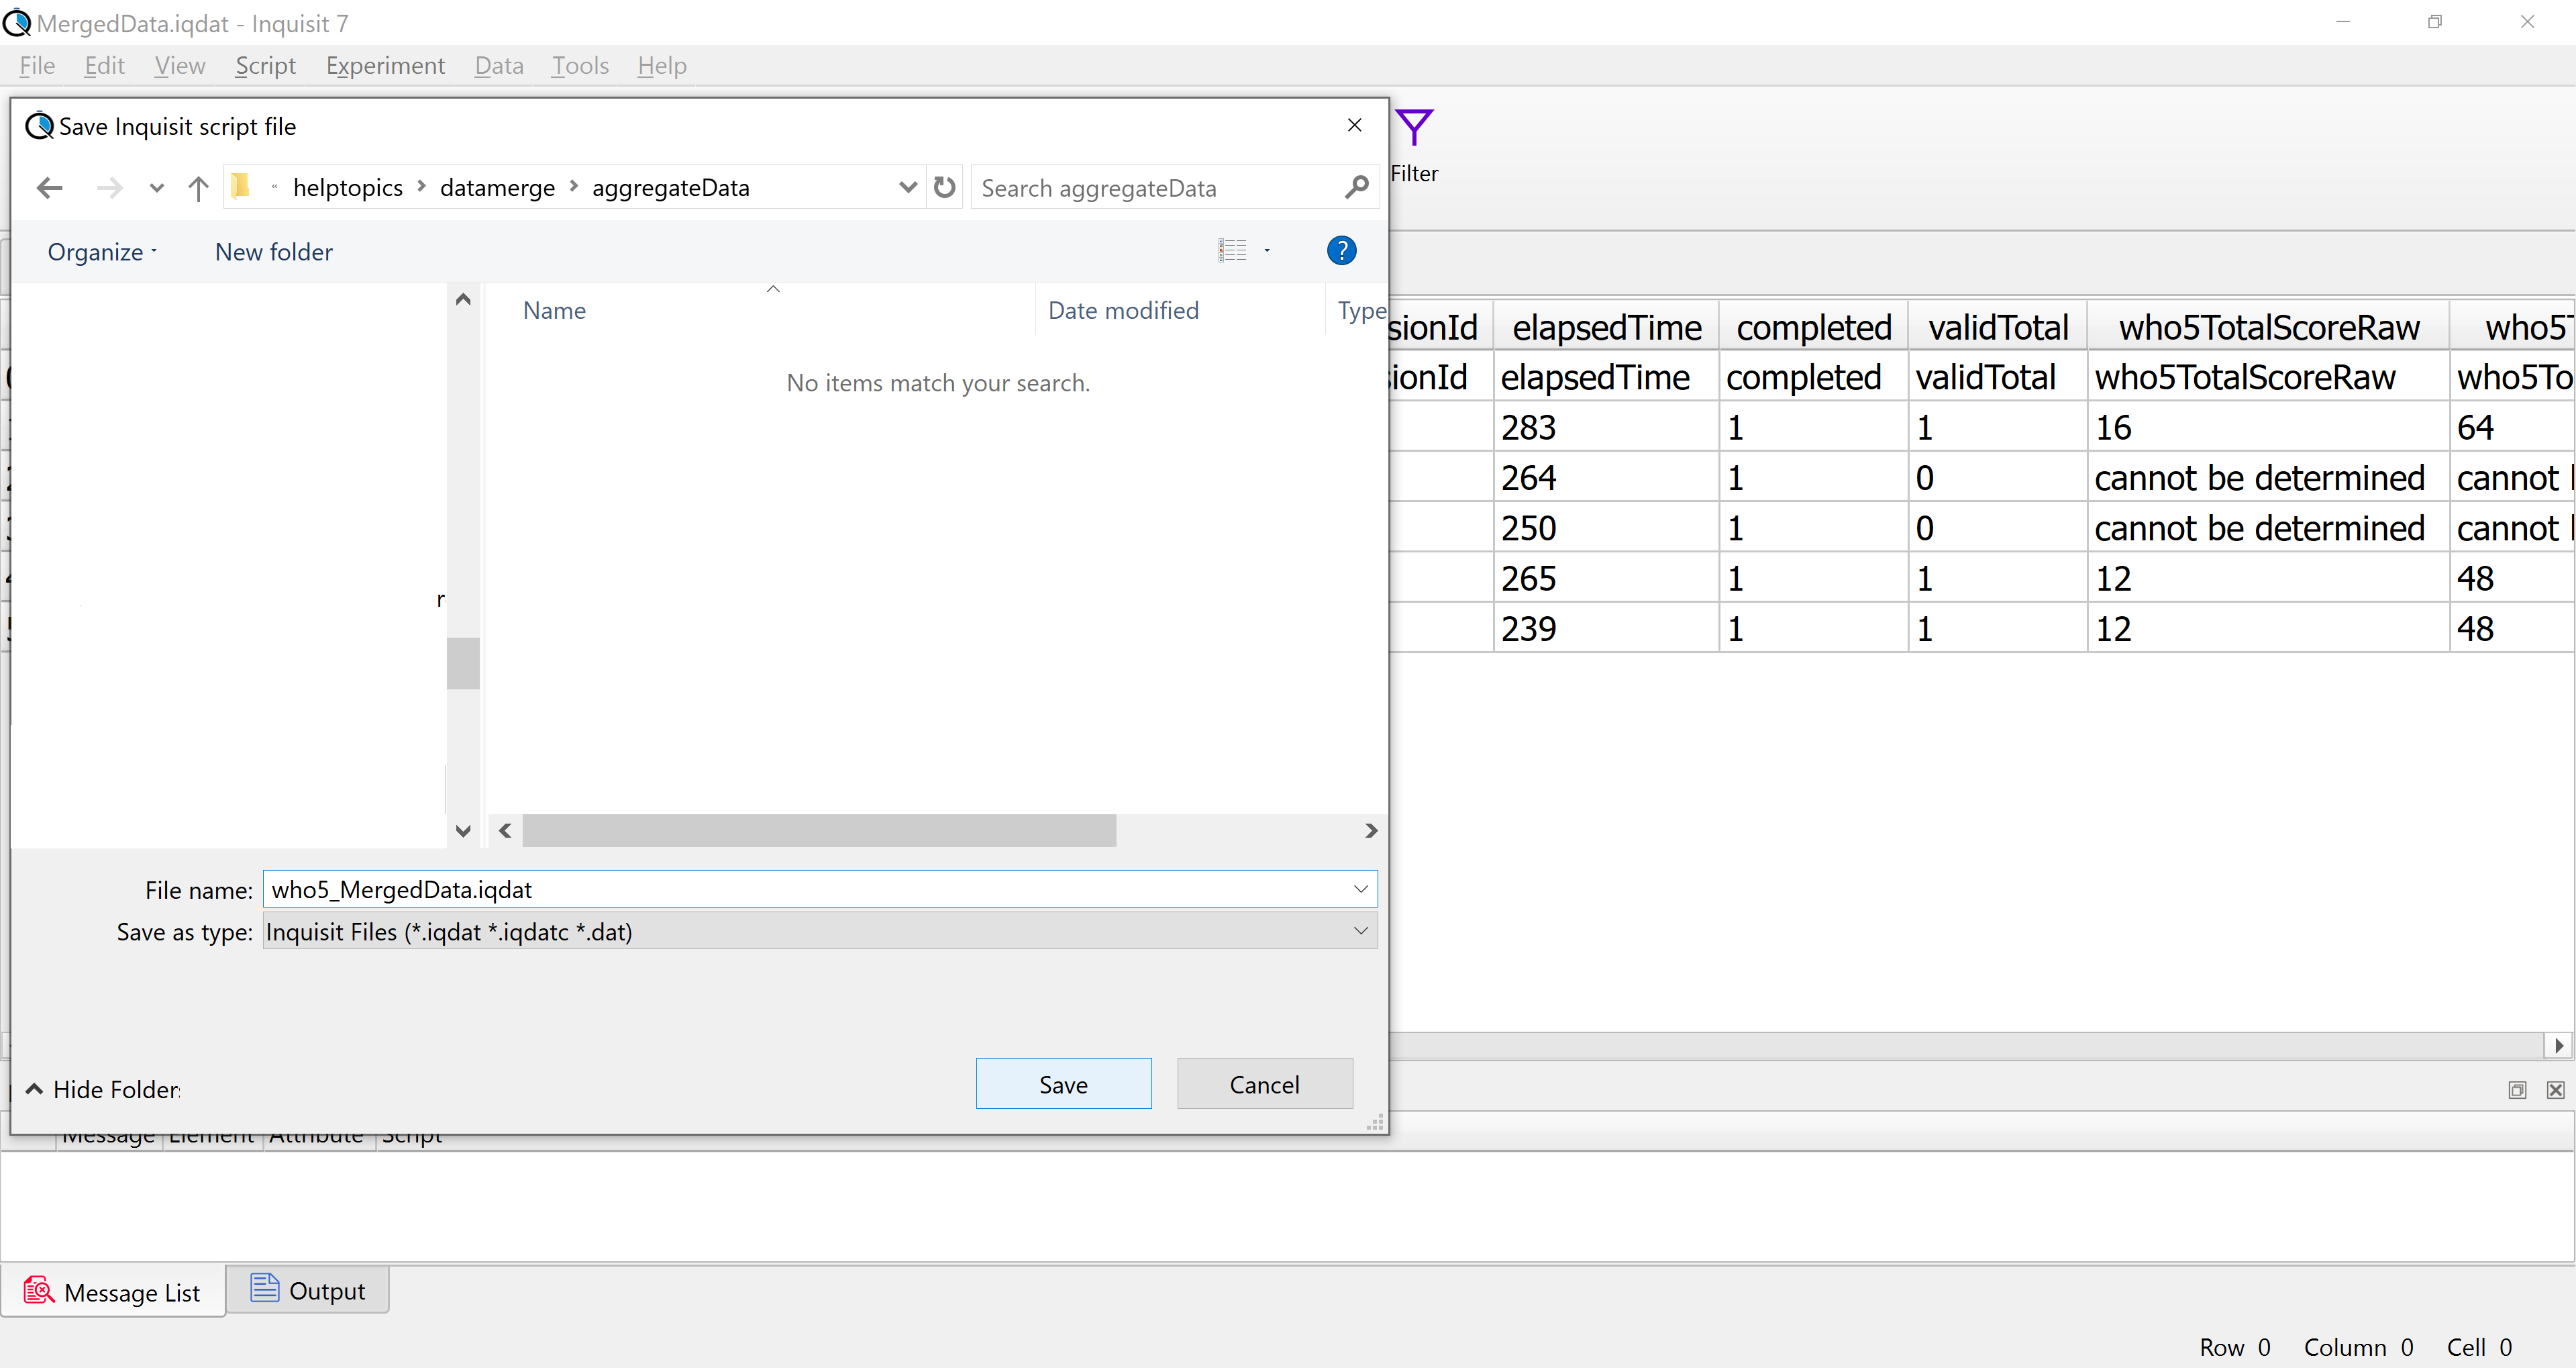Change view with the view layout icon
This screenshot has height=1368, width=2576.
(1232, 251)
